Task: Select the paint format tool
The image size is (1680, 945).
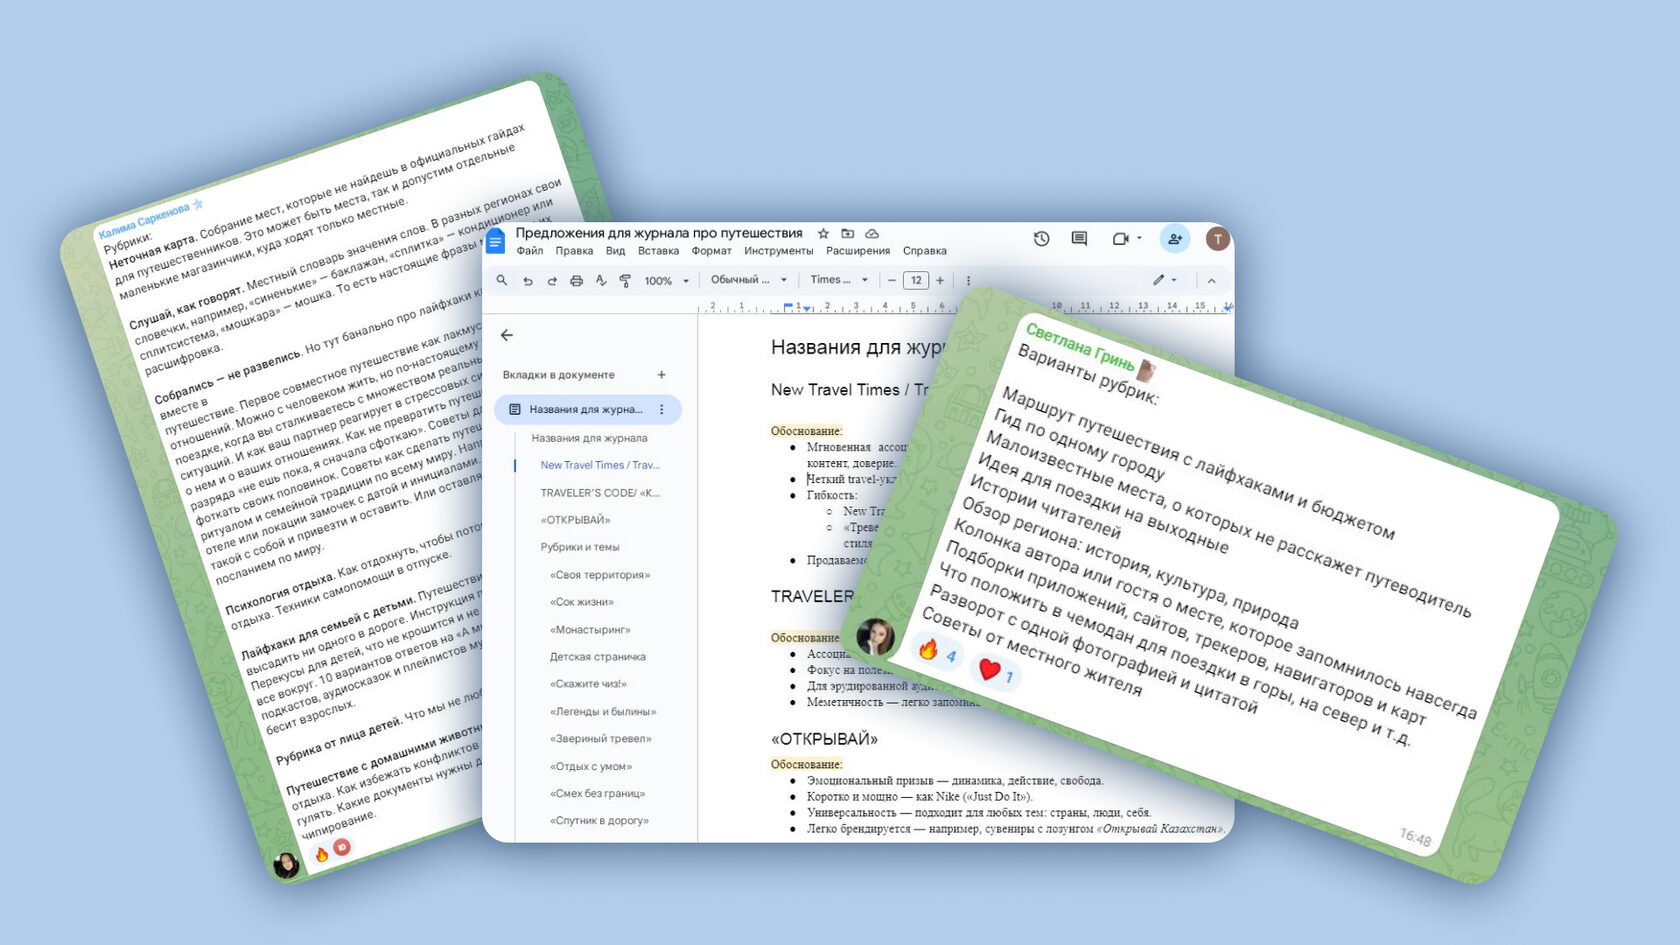Action: tap(625, 281)
